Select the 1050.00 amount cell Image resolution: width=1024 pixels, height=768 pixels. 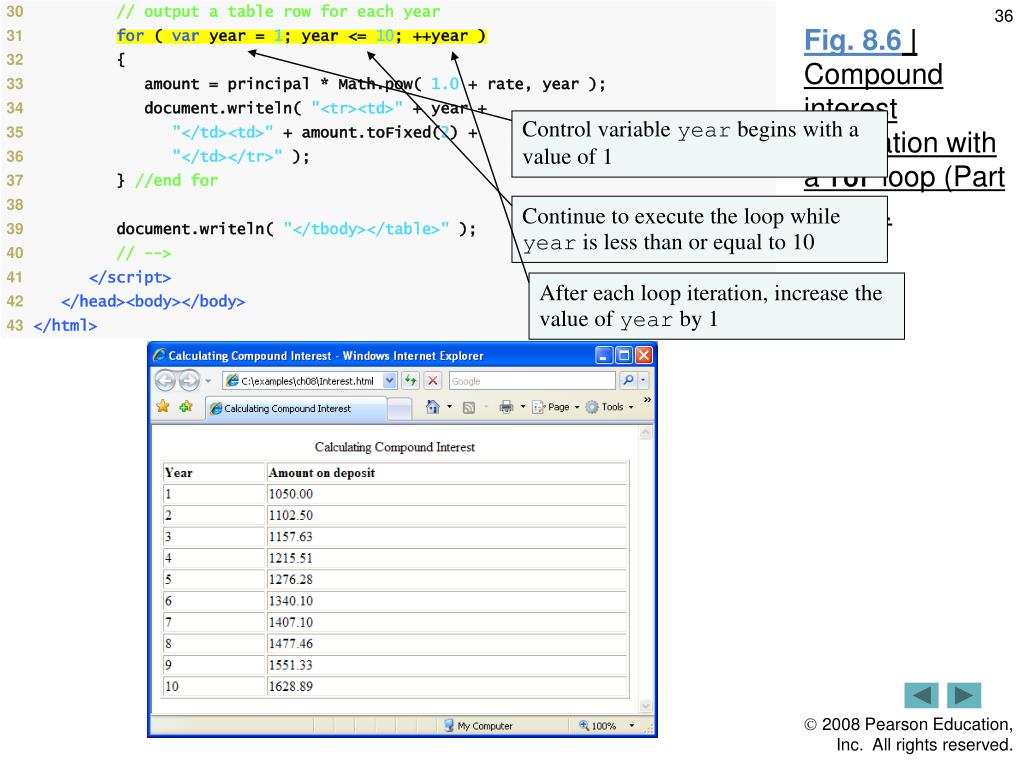pyautogui.click(x=447, y=494)
